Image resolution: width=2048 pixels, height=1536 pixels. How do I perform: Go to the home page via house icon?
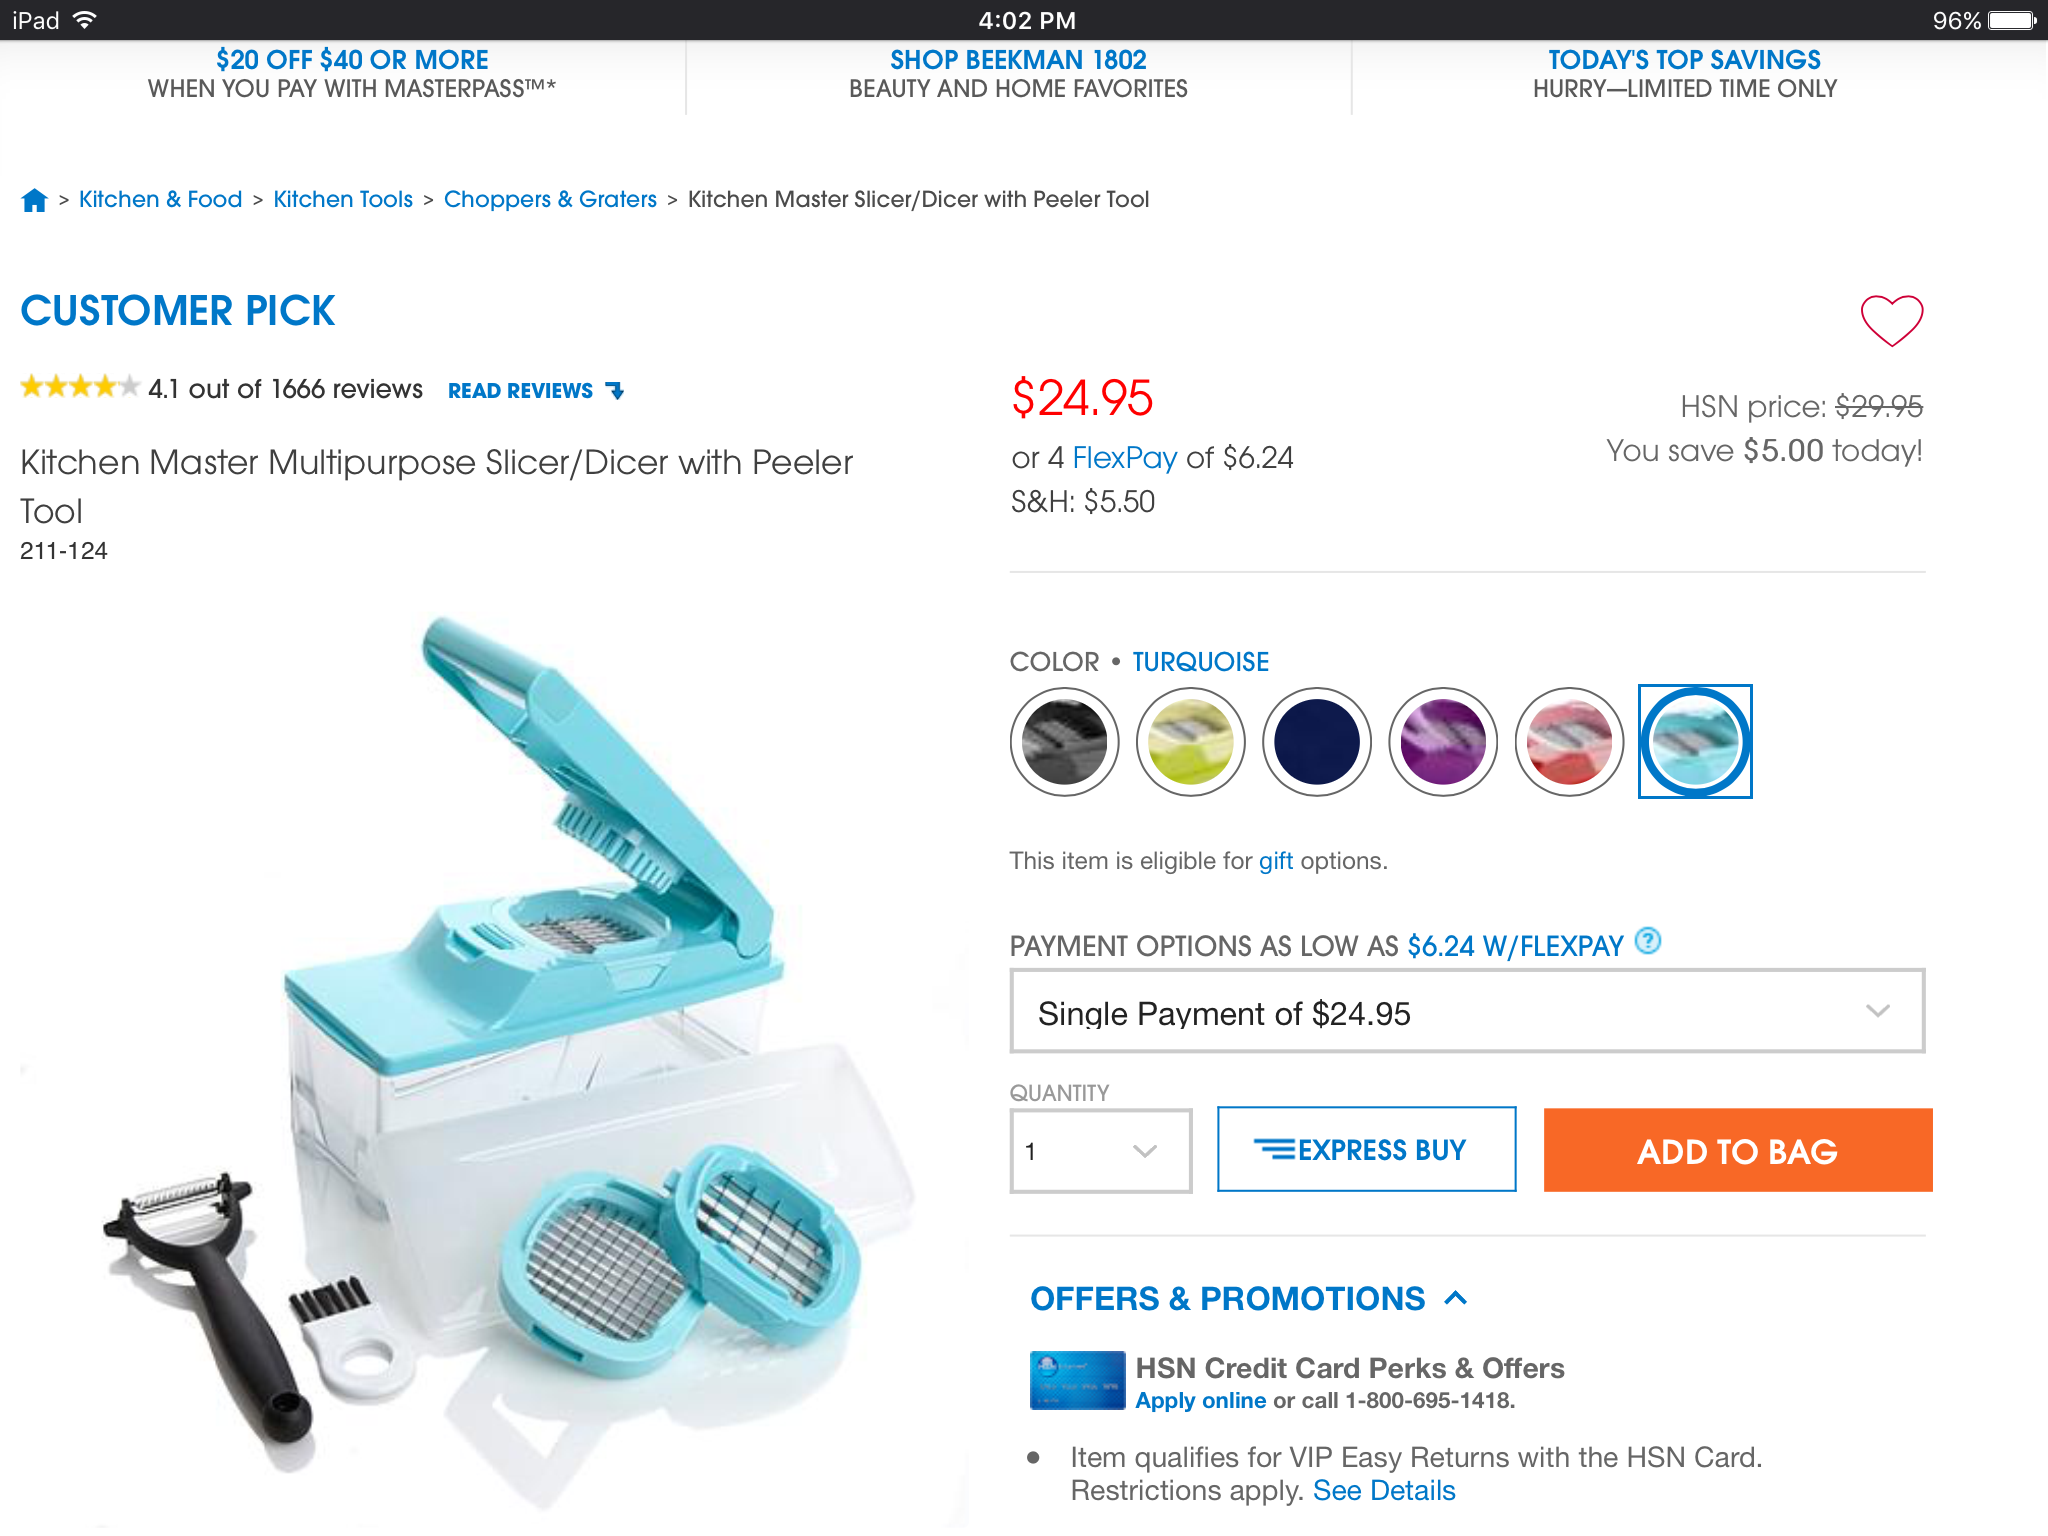pyautogui.click(x=34, y=200)
